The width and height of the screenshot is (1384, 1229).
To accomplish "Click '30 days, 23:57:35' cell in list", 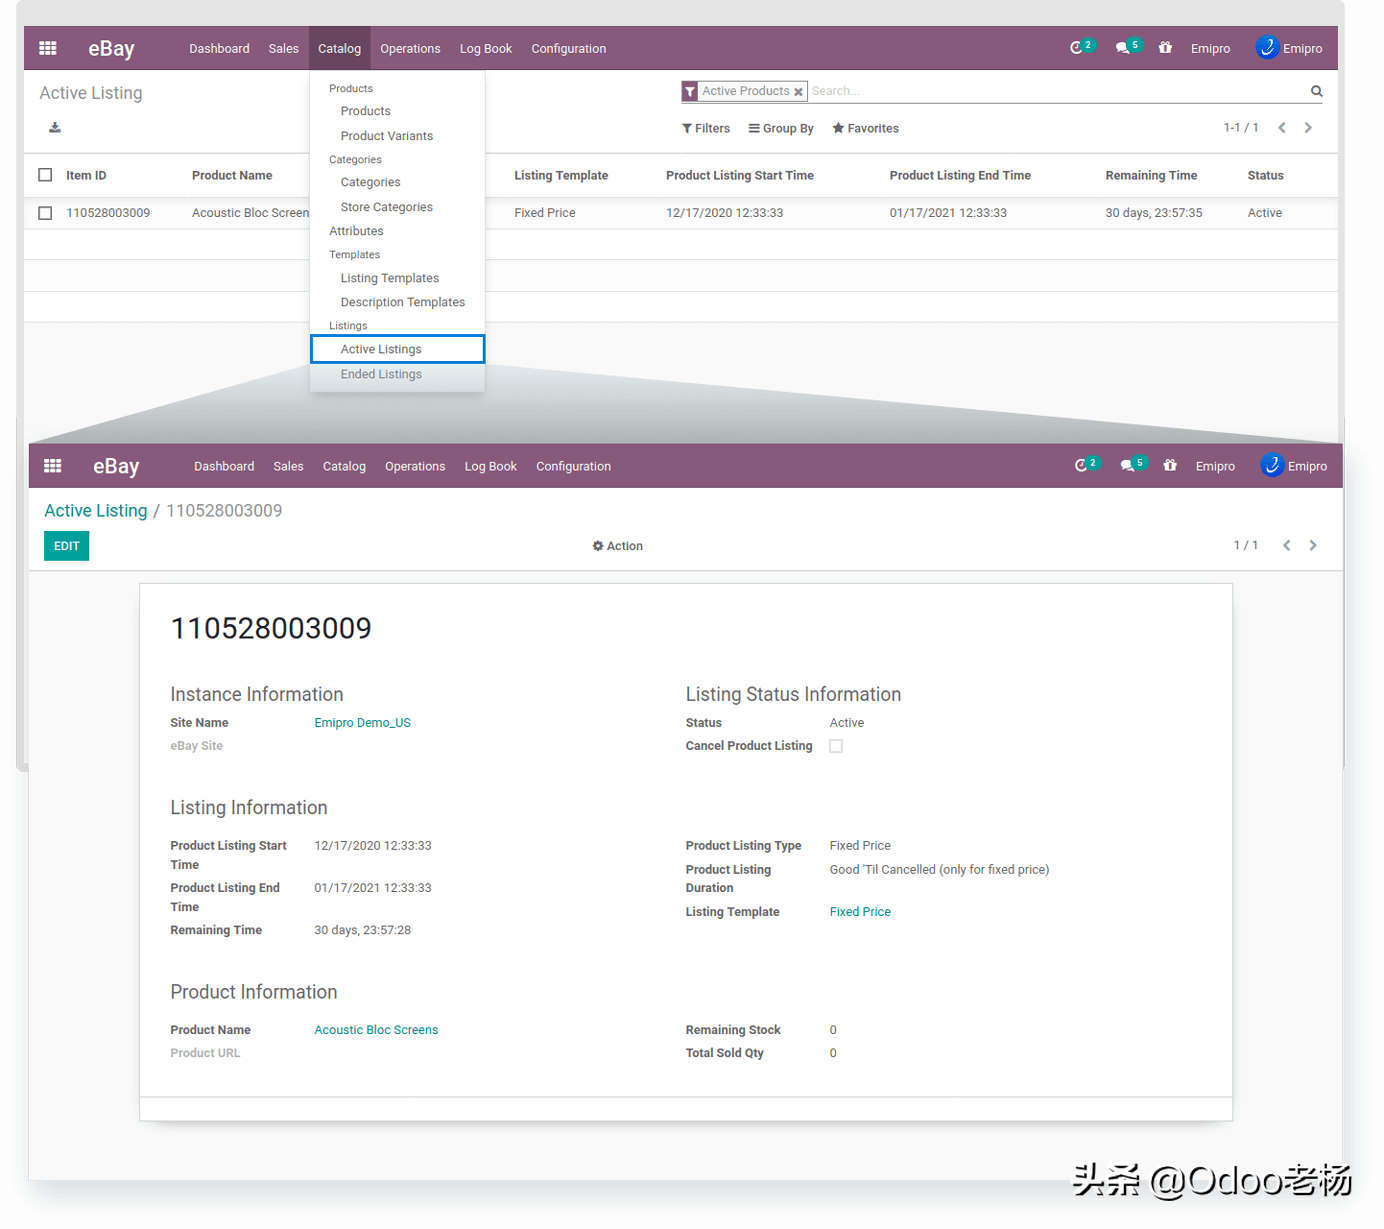I will (x=1154, y=213).
